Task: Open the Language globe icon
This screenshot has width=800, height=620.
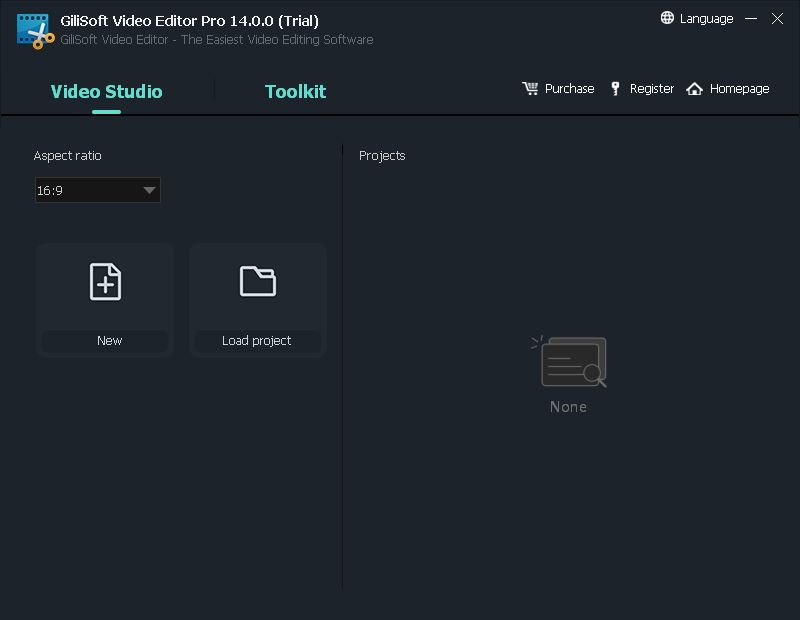Action: click(x=666, y=18)
